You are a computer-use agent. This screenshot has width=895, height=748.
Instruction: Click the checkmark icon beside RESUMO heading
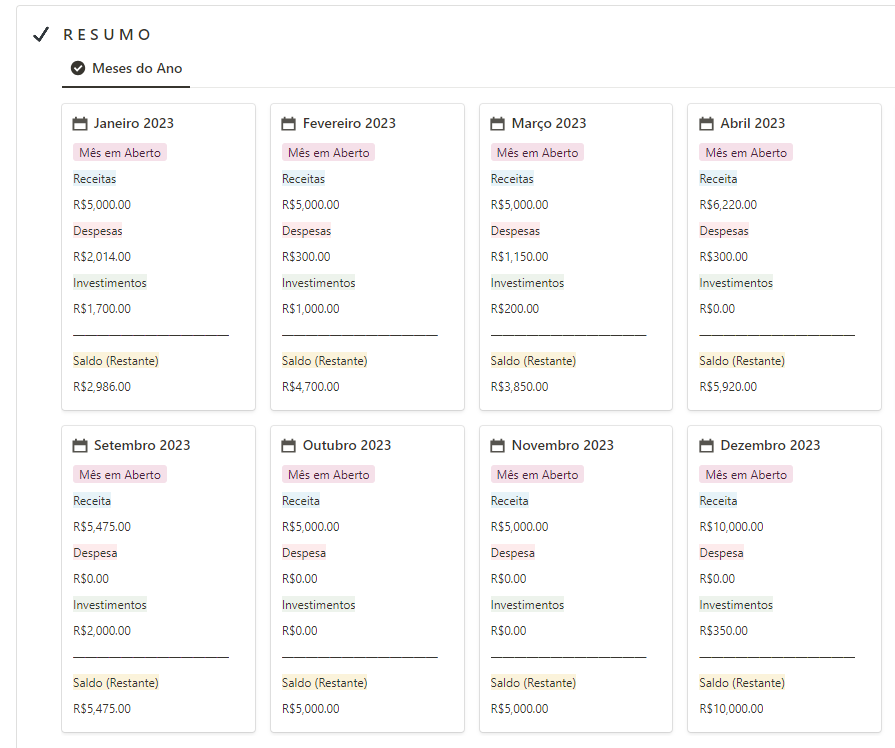click(x=41, y=35)
